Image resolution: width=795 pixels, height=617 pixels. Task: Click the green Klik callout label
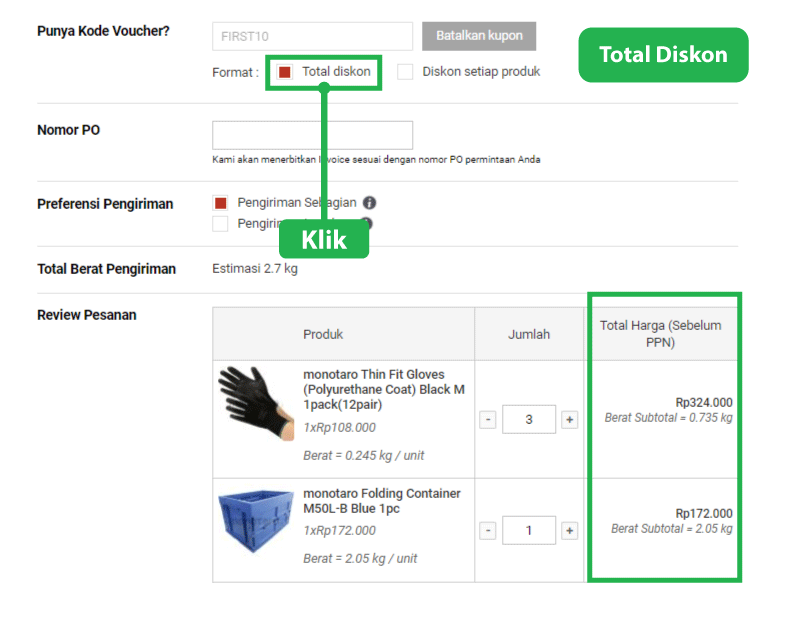coord(324,240)
